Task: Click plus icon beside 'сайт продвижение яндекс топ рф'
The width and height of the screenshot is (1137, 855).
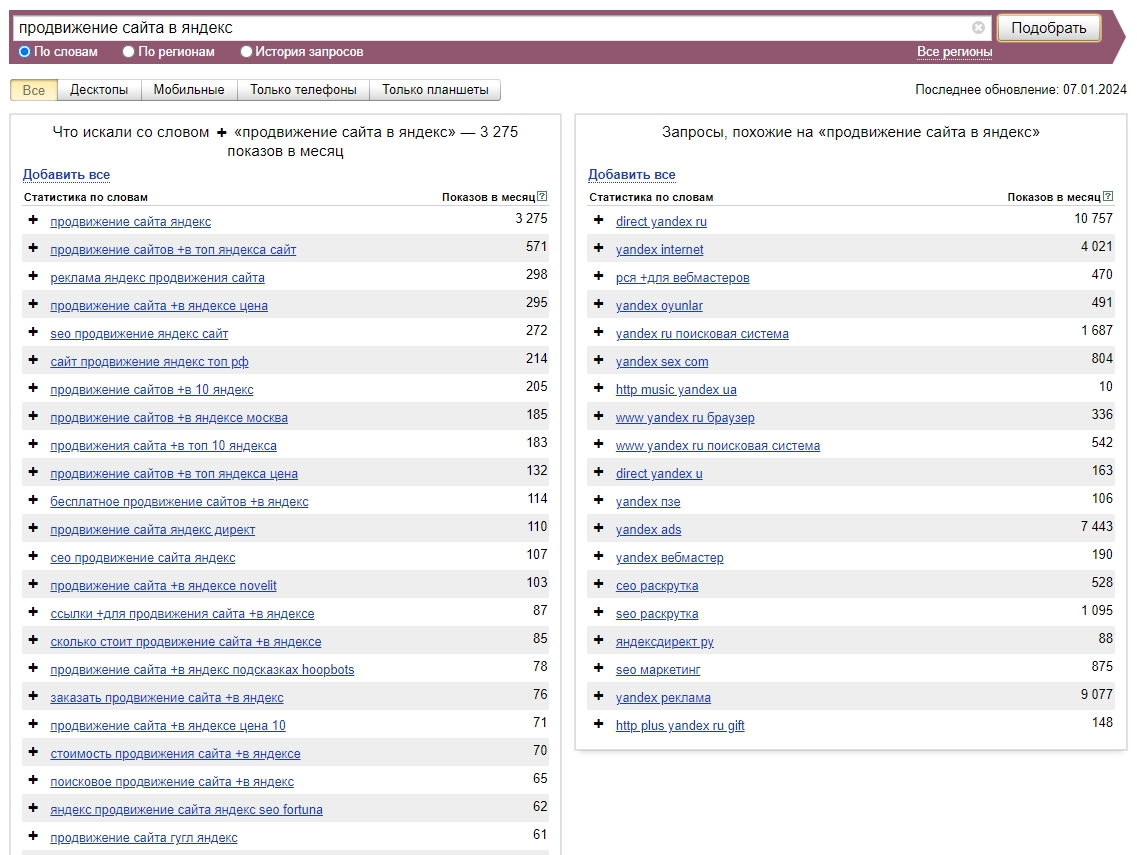Action: [33, 360]
